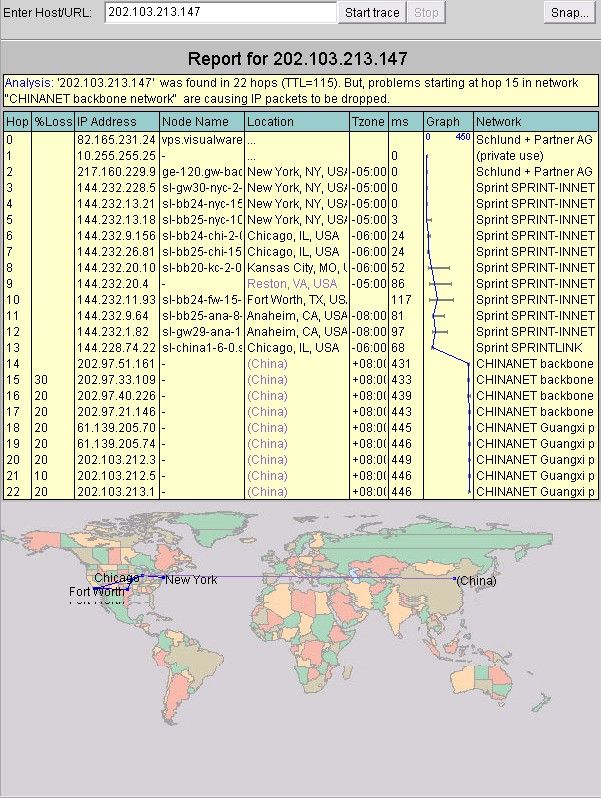Click the Chicago label on map
601x798 pixels.
click(117, 578)
